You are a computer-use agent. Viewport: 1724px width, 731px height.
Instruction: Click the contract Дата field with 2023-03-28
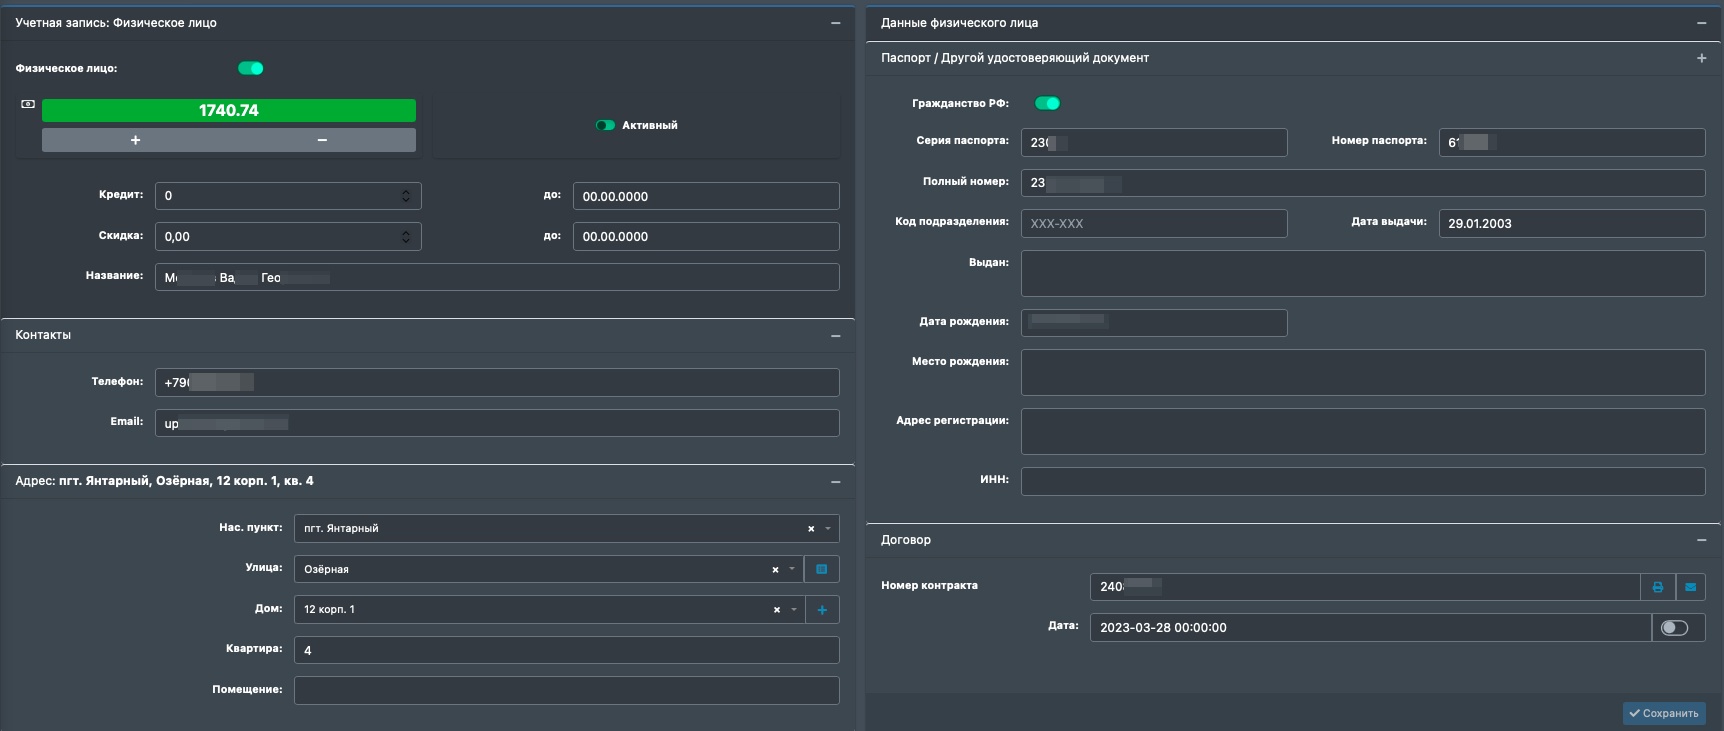1370,628
